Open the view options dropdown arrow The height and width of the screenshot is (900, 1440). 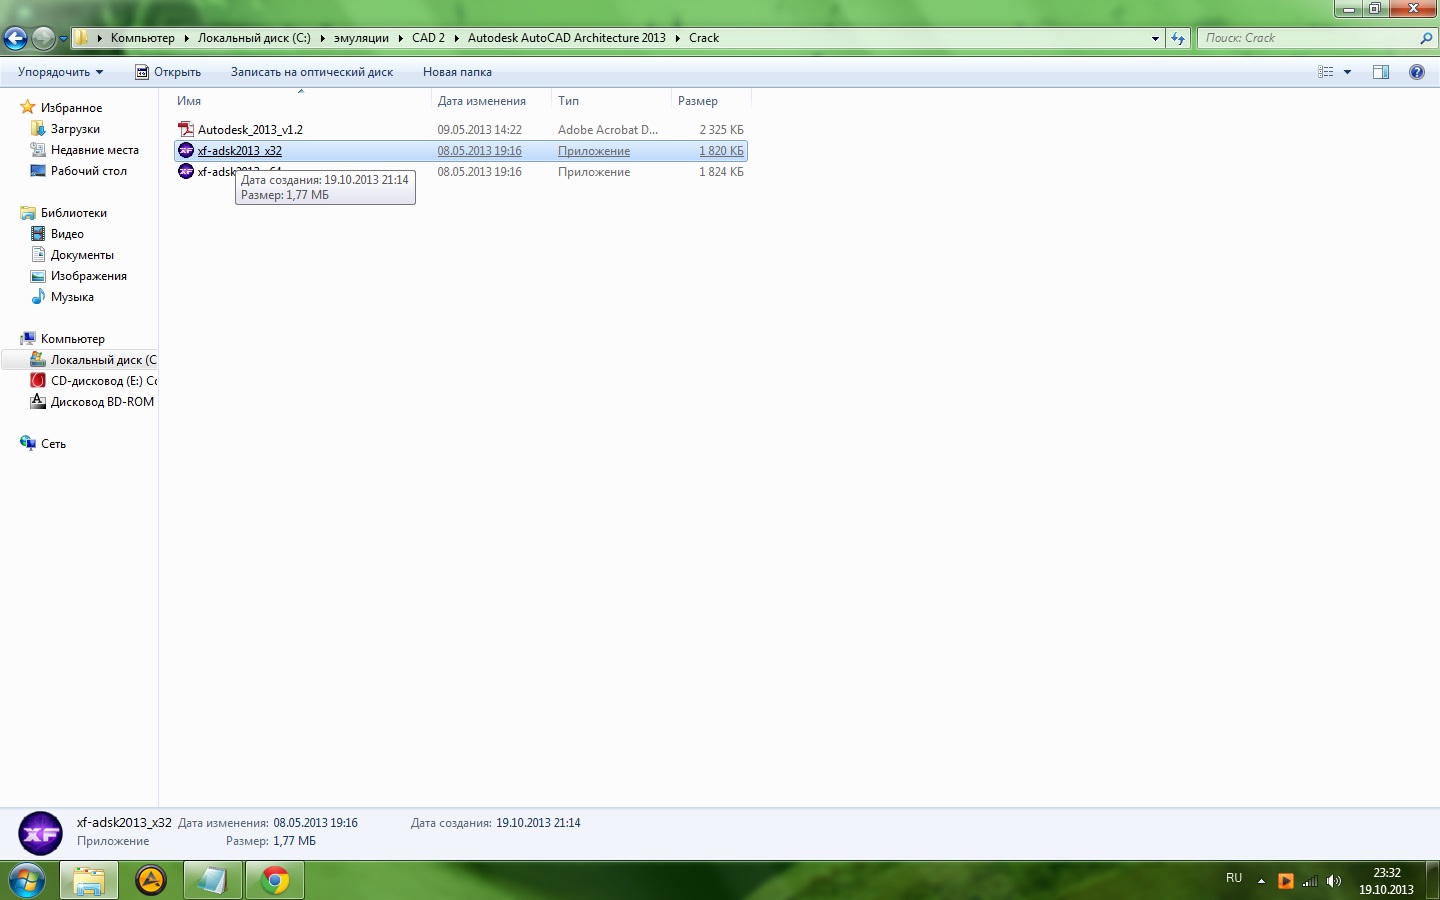coord(1347,72)
